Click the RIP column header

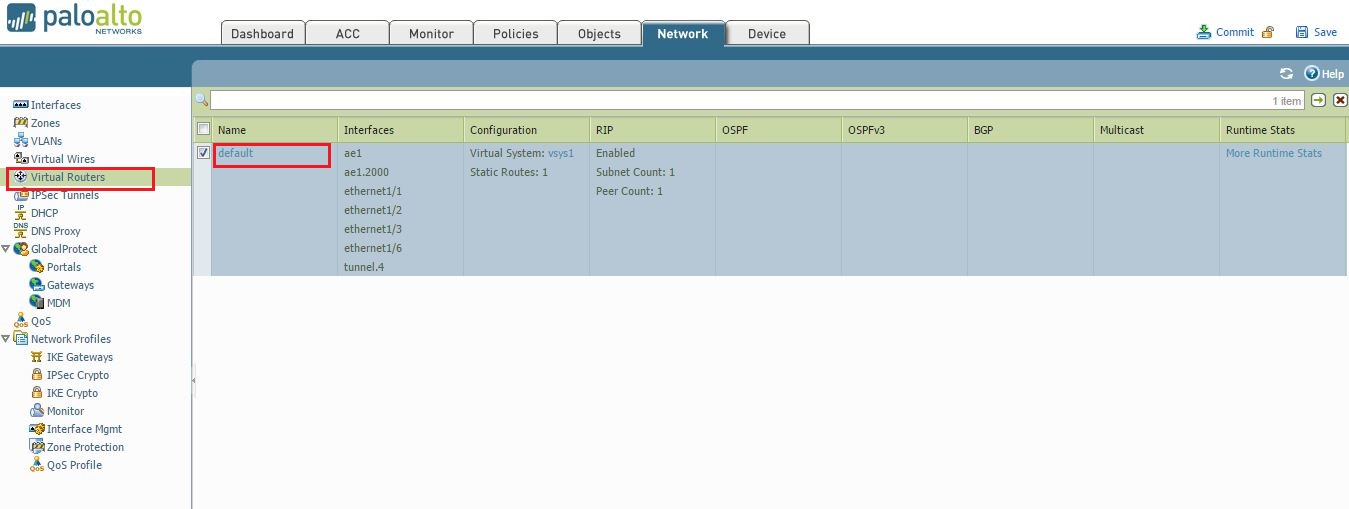coord(652,130)
